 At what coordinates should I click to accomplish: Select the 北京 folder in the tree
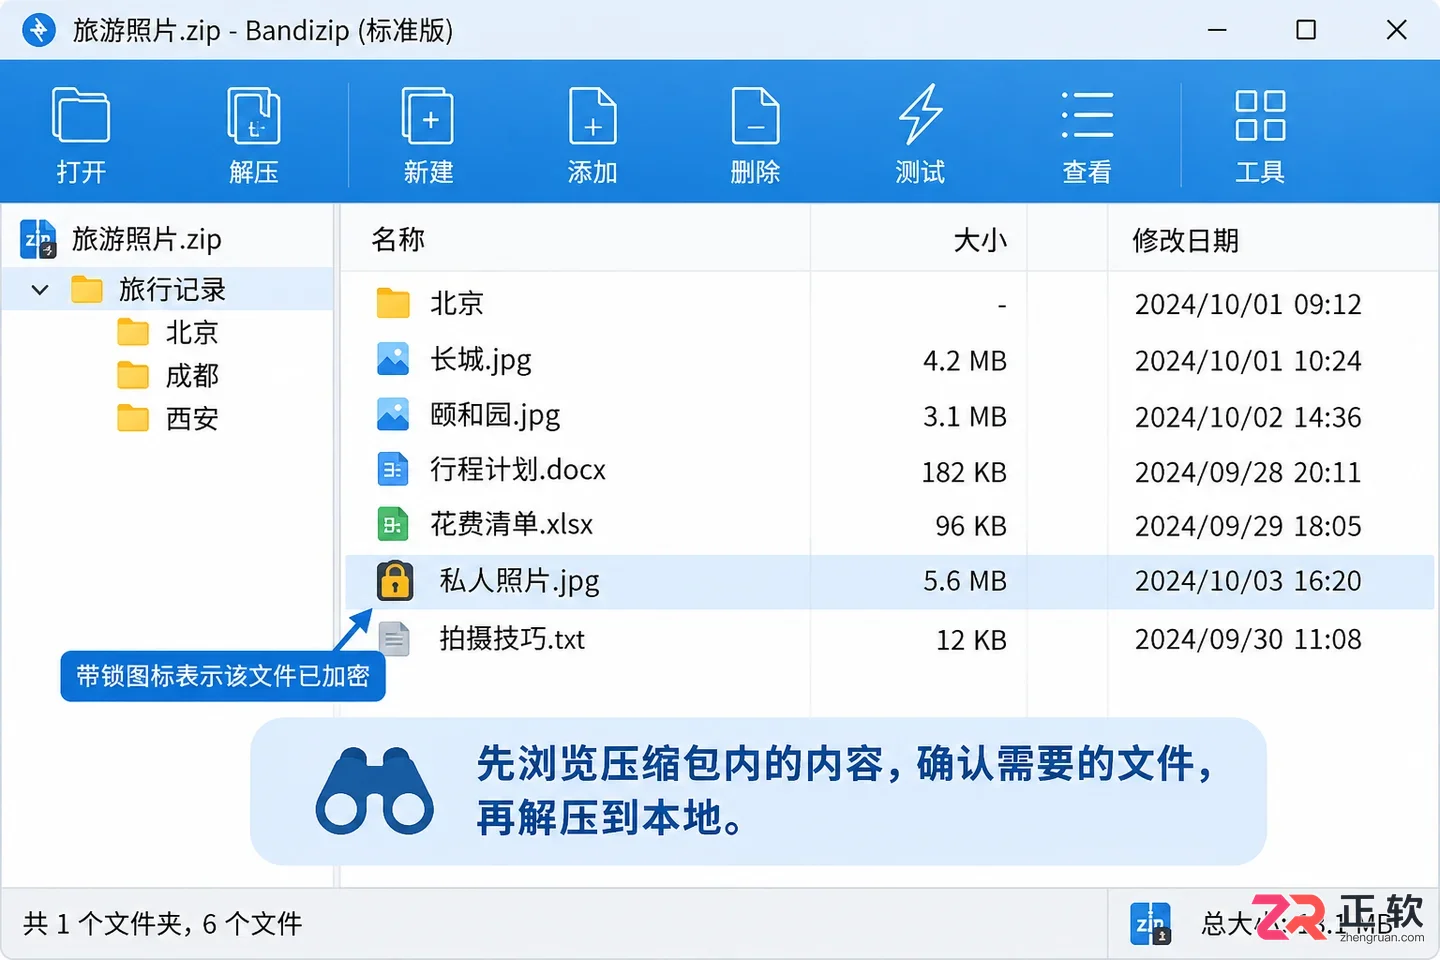192,332
